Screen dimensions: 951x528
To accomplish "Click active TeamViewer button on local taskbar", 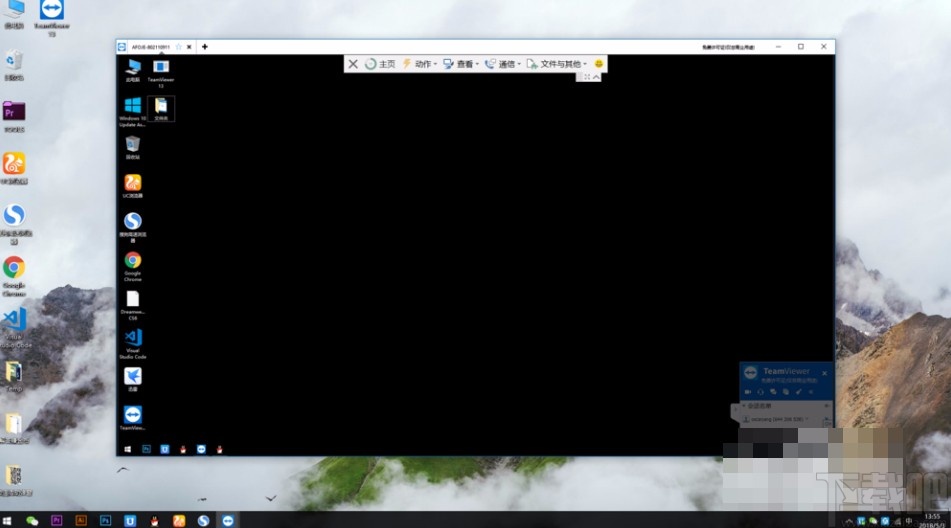I will pyautogui.click(x=228, y=521).
